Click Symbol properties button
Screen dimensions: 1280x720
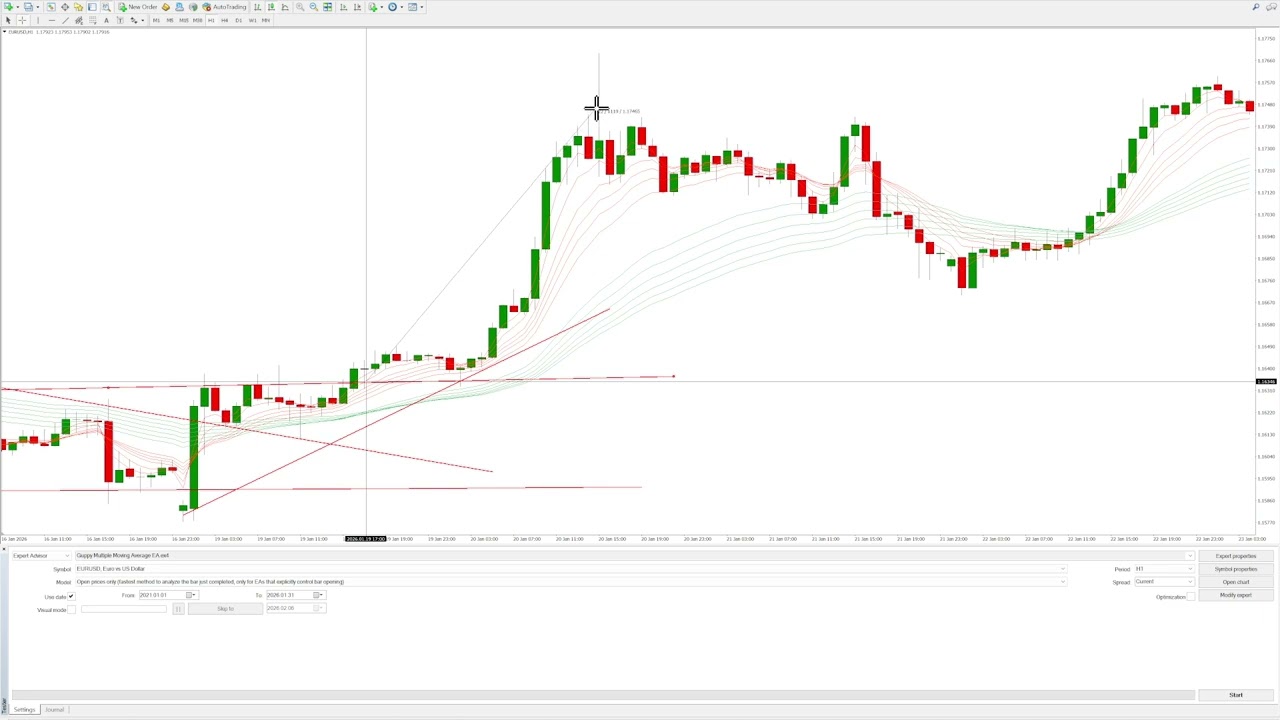1236,569
